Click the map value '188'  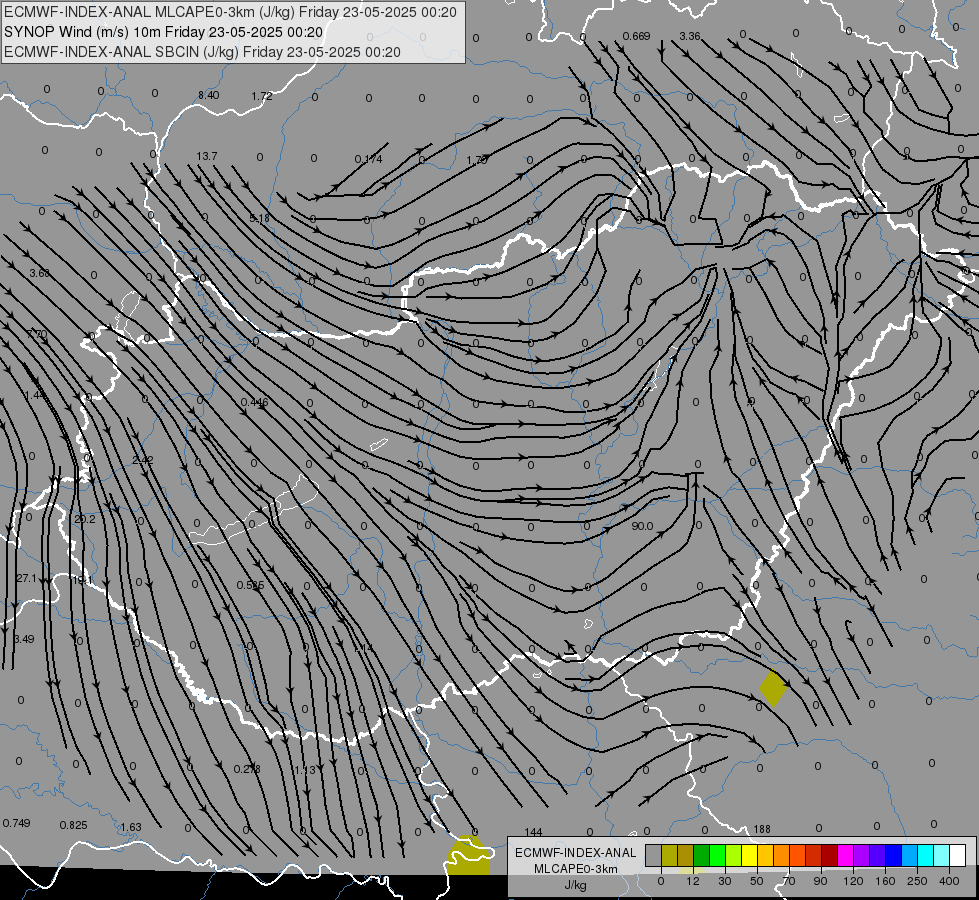762,829
